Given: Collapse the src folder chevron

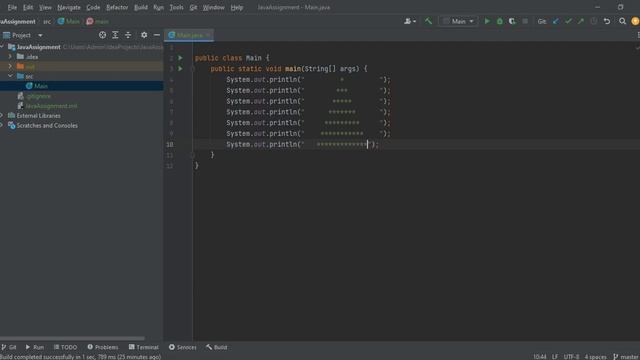Looking at the screenshot, I should pyautogui.click(x=11, y=76).
